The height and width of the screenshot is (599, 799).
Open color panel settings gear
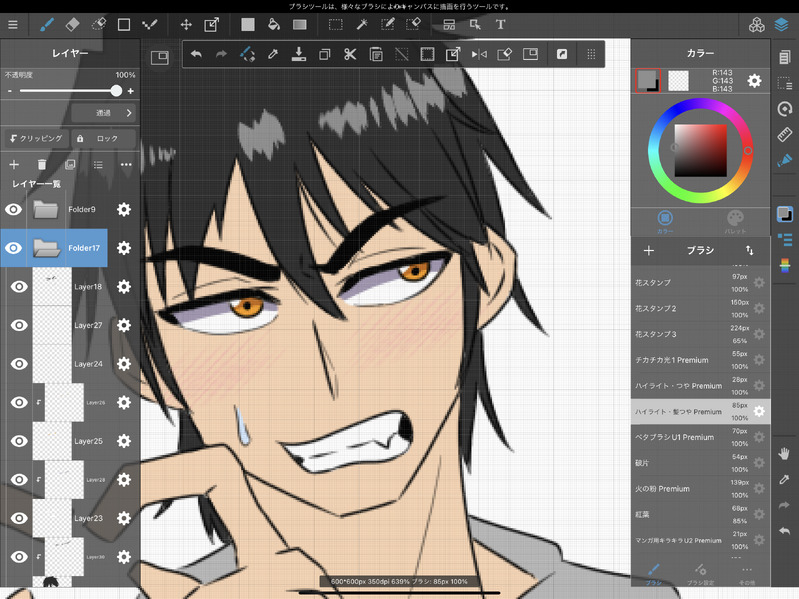click(x=754, y=80)
